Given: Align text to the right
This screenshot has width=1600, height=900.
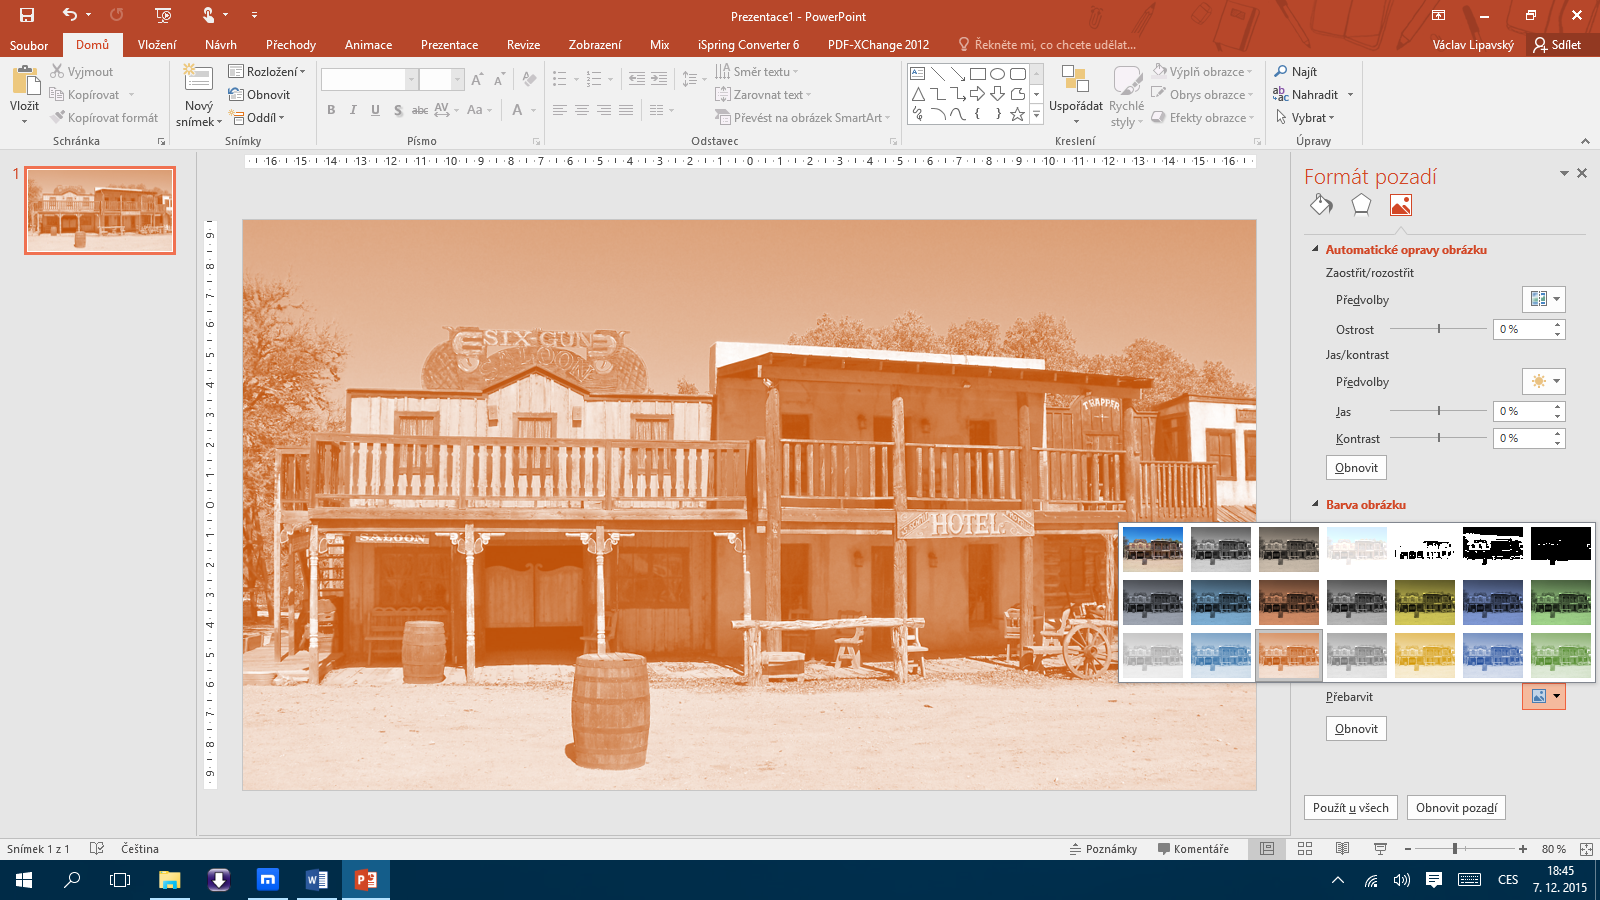Looking at the screenshot, I should 604,110.
